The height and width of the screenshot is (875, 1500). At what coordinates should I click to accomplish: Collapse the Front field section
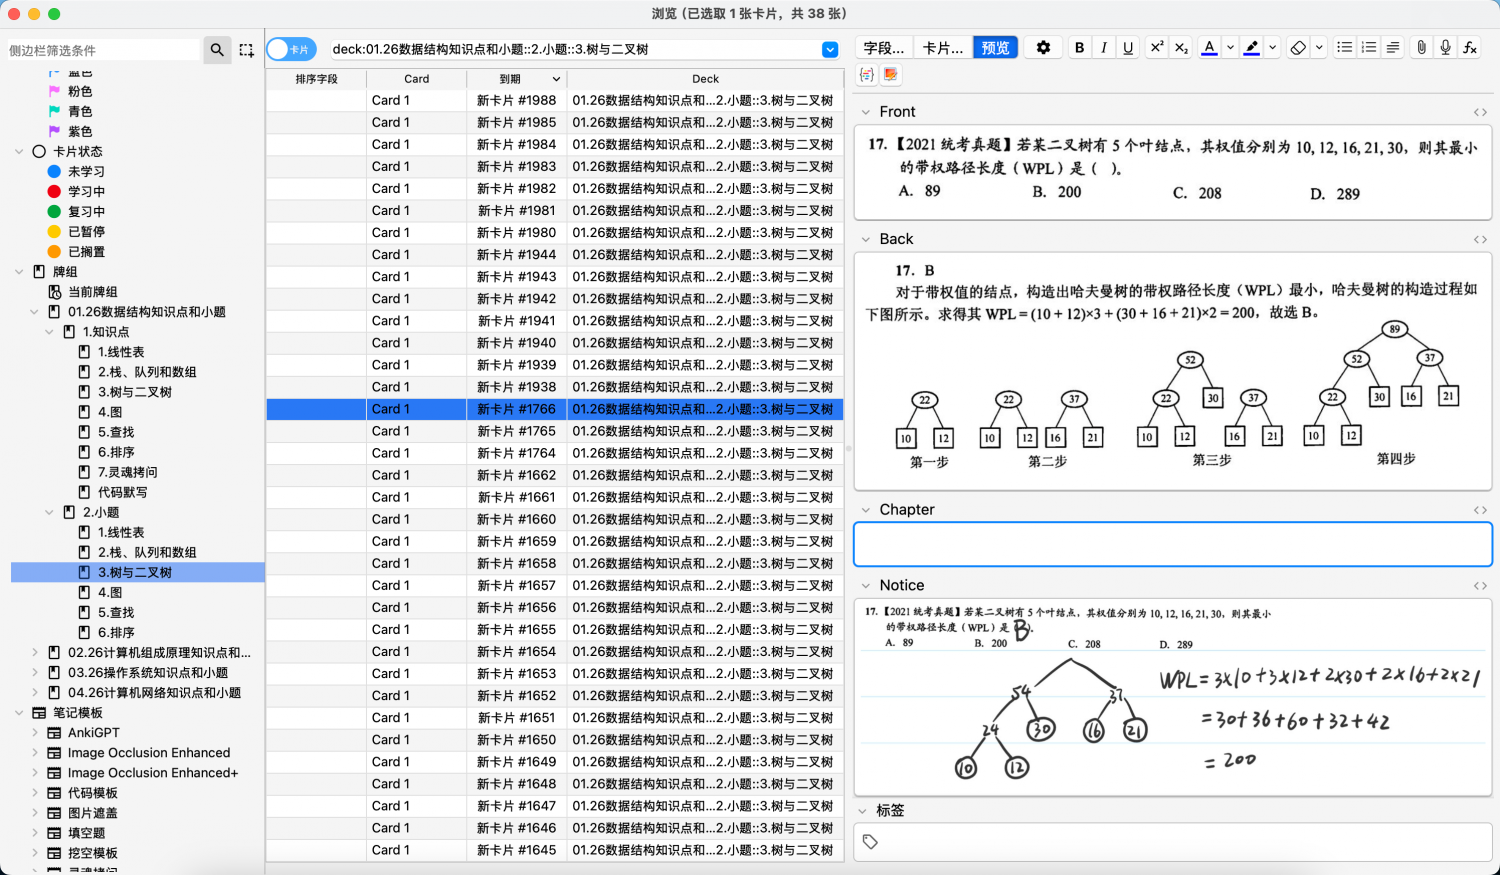click(x=866, y=112)
